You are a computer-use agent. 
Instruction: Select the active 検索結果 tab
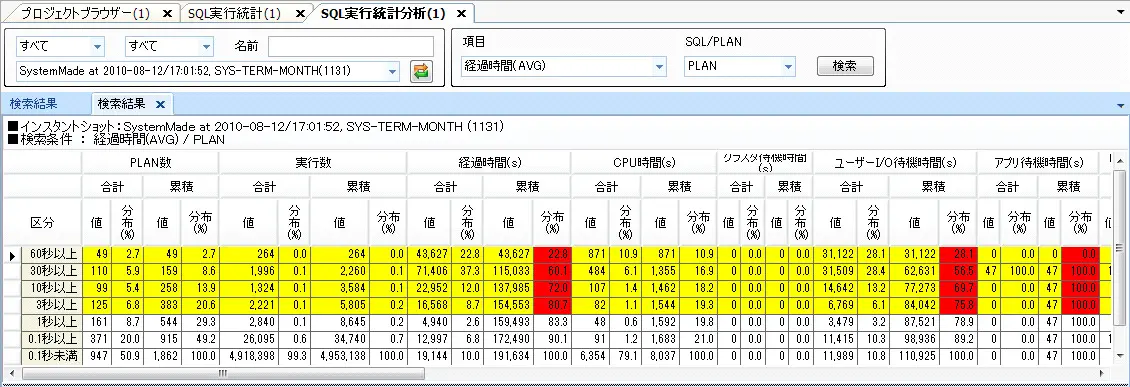121,104
